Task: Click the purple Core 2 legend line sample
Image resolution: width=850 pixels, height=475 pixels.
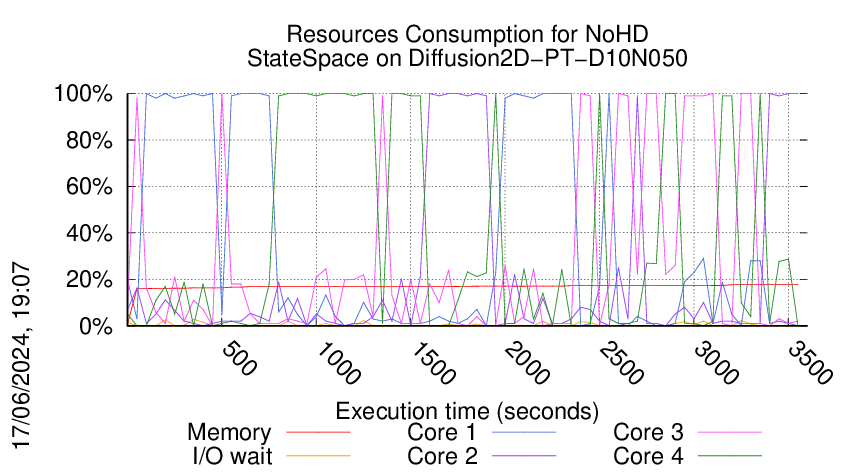Action: pos(524,455)
